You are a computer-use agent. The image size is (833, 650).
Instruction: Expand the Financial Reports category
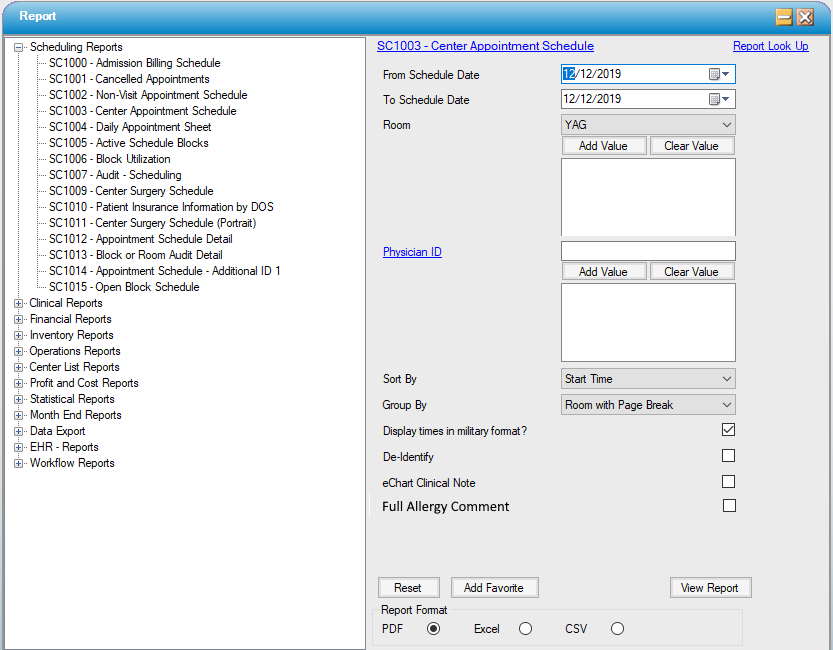tap(18, 319)
